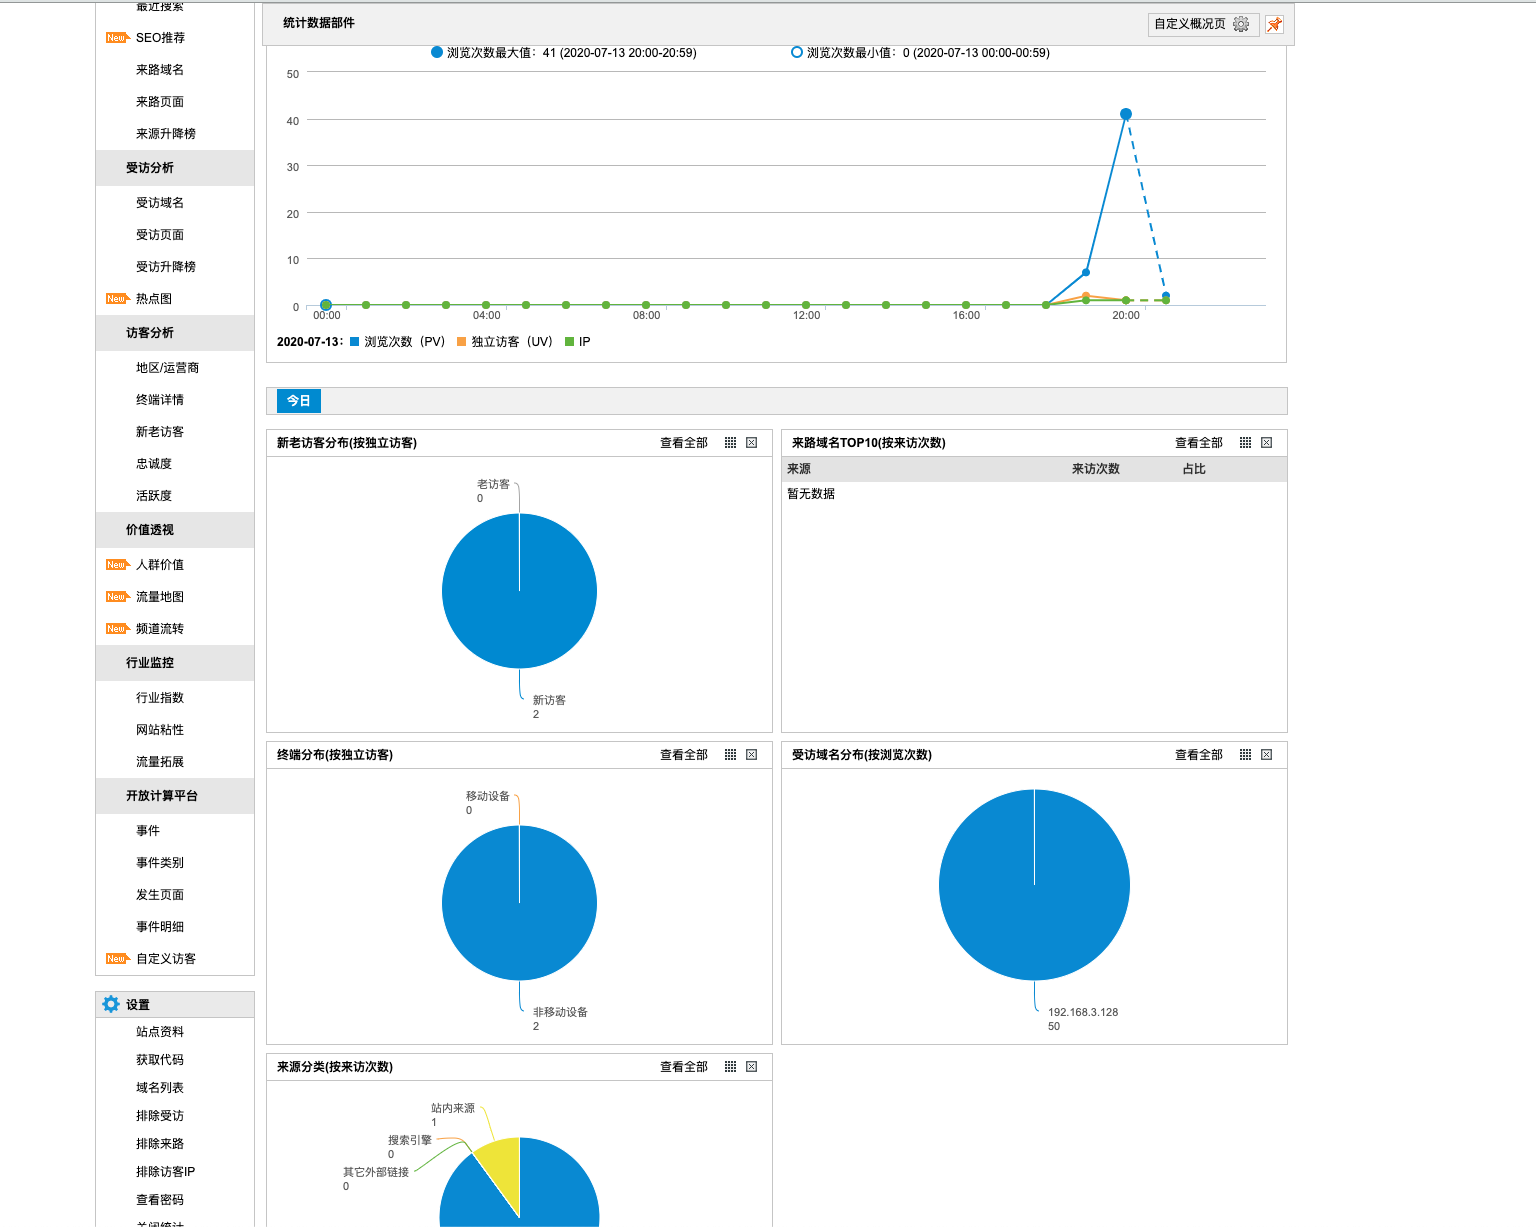The image size is (1536, 1227).
Task: Open 网站粘性 in the sidebar
Action: [x=160, y=730]
